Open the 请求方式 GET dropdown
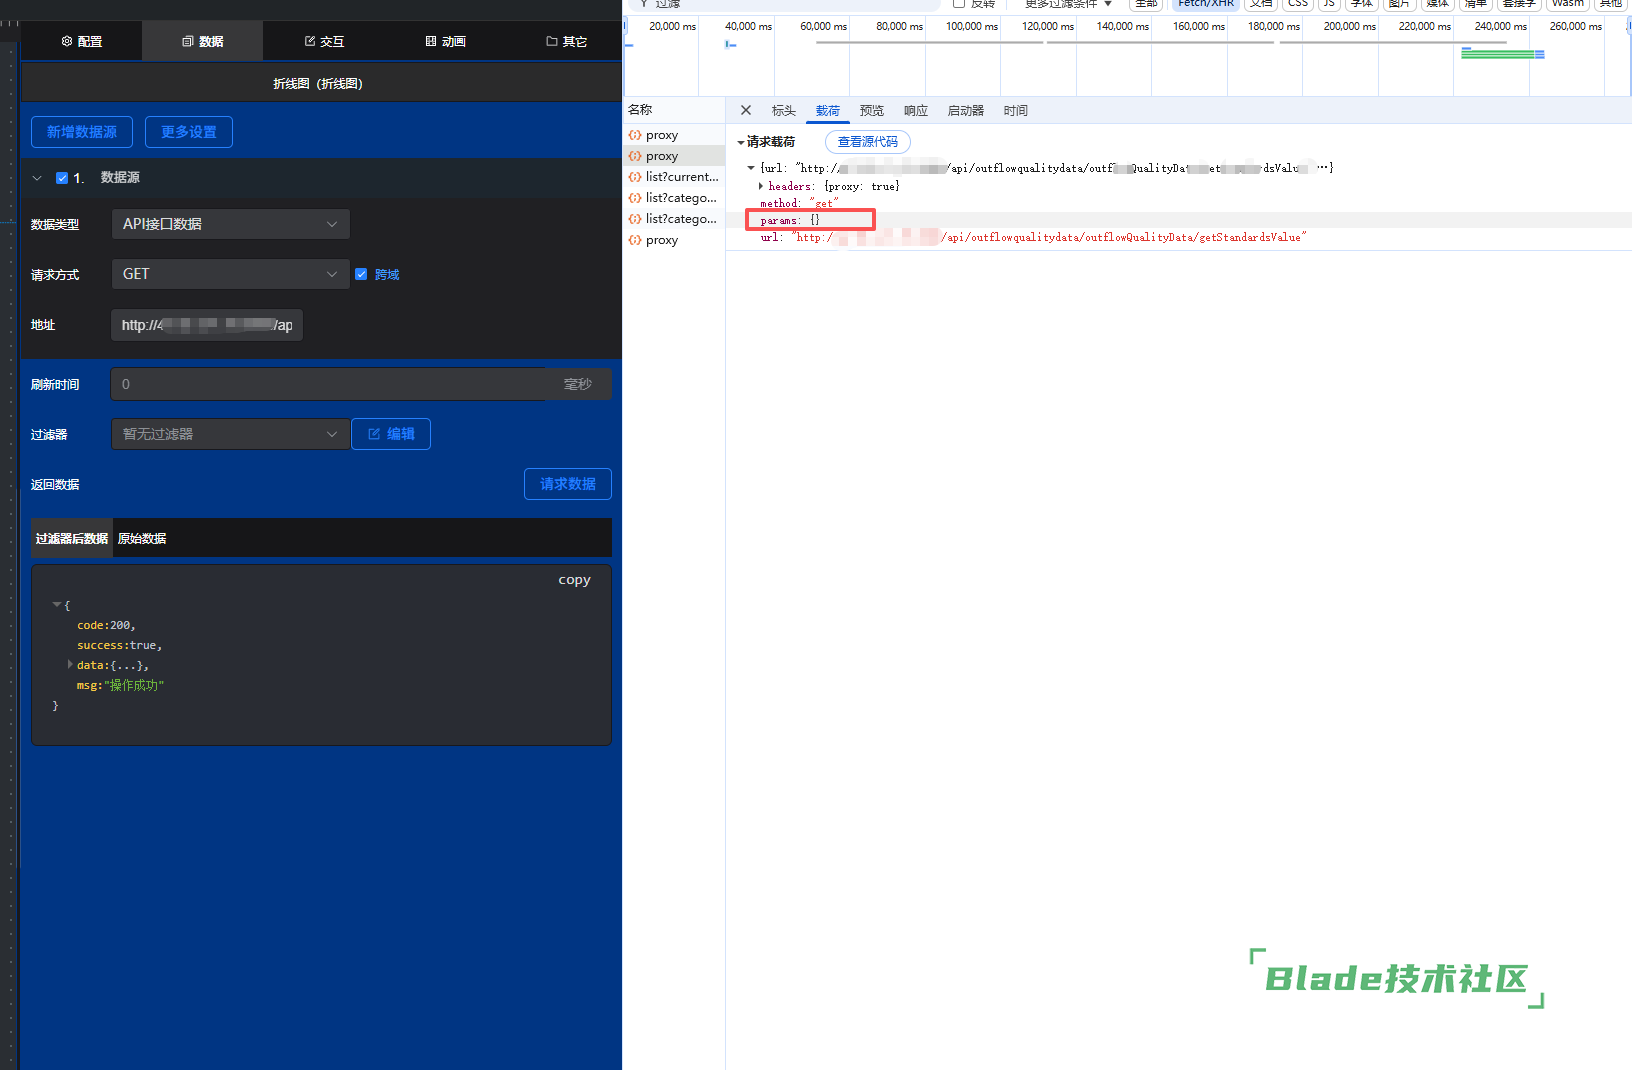This screenshot has width=1632, height=1070. pos(230,274)
